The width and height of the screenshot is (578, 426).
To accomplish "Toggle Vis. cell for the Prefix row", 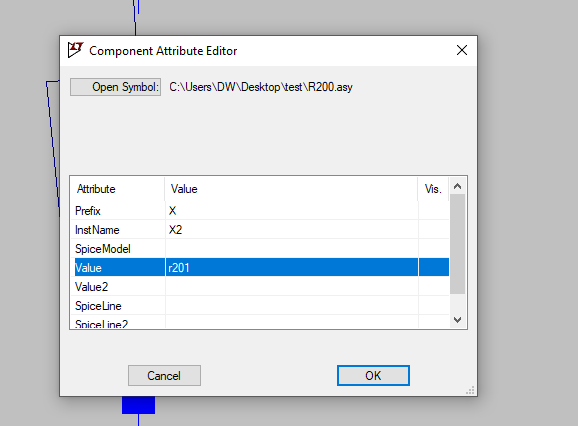I will pos(434,211).
